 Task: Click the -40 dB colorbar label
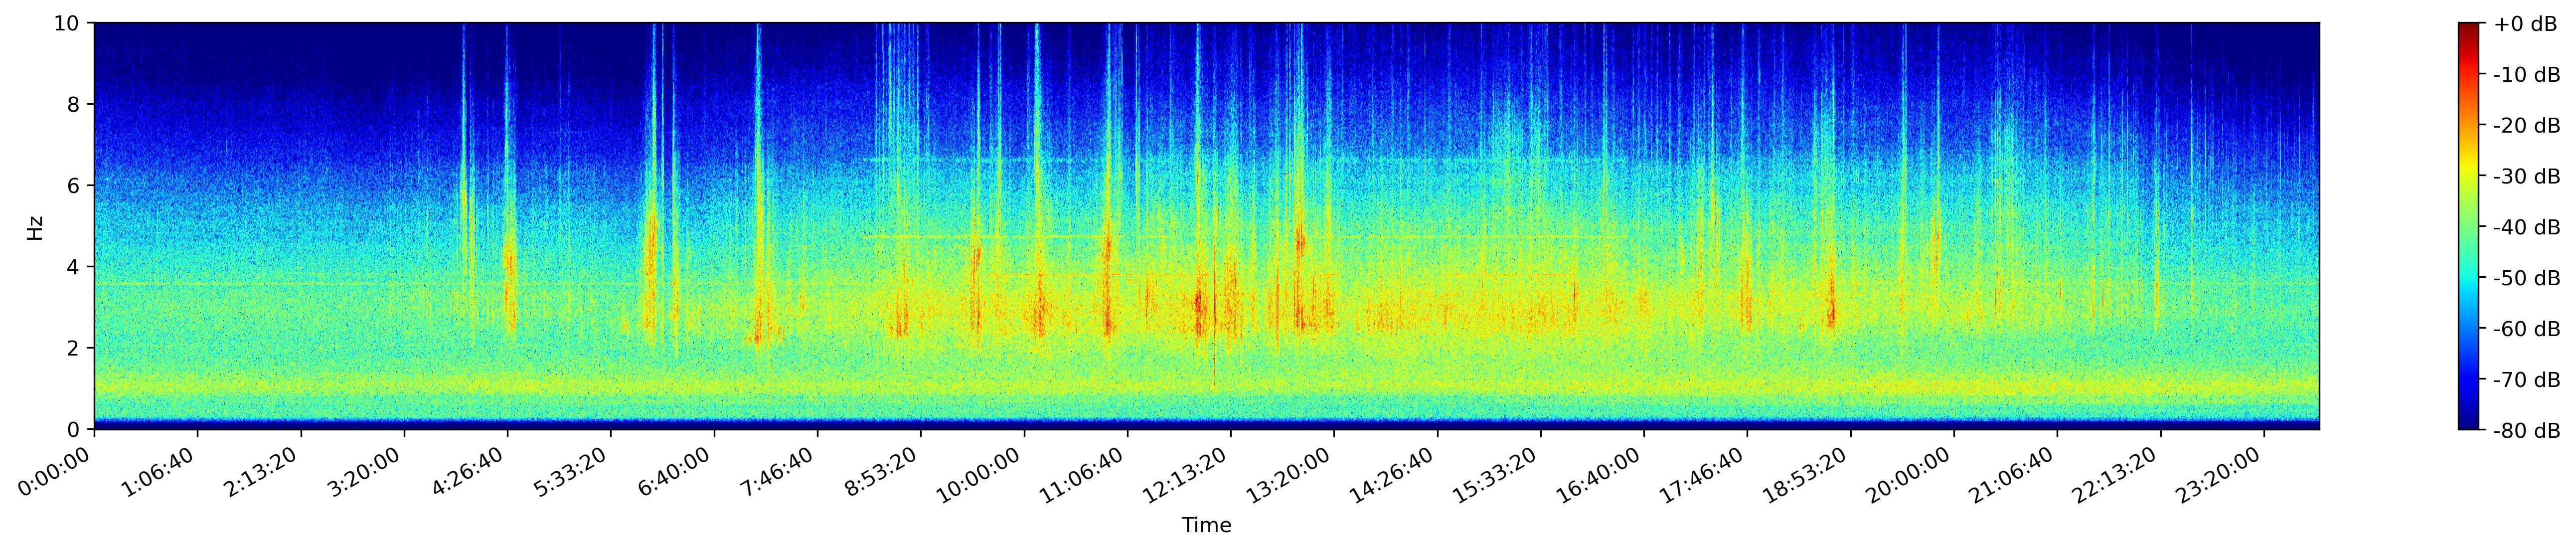(x=2526, y=228)
